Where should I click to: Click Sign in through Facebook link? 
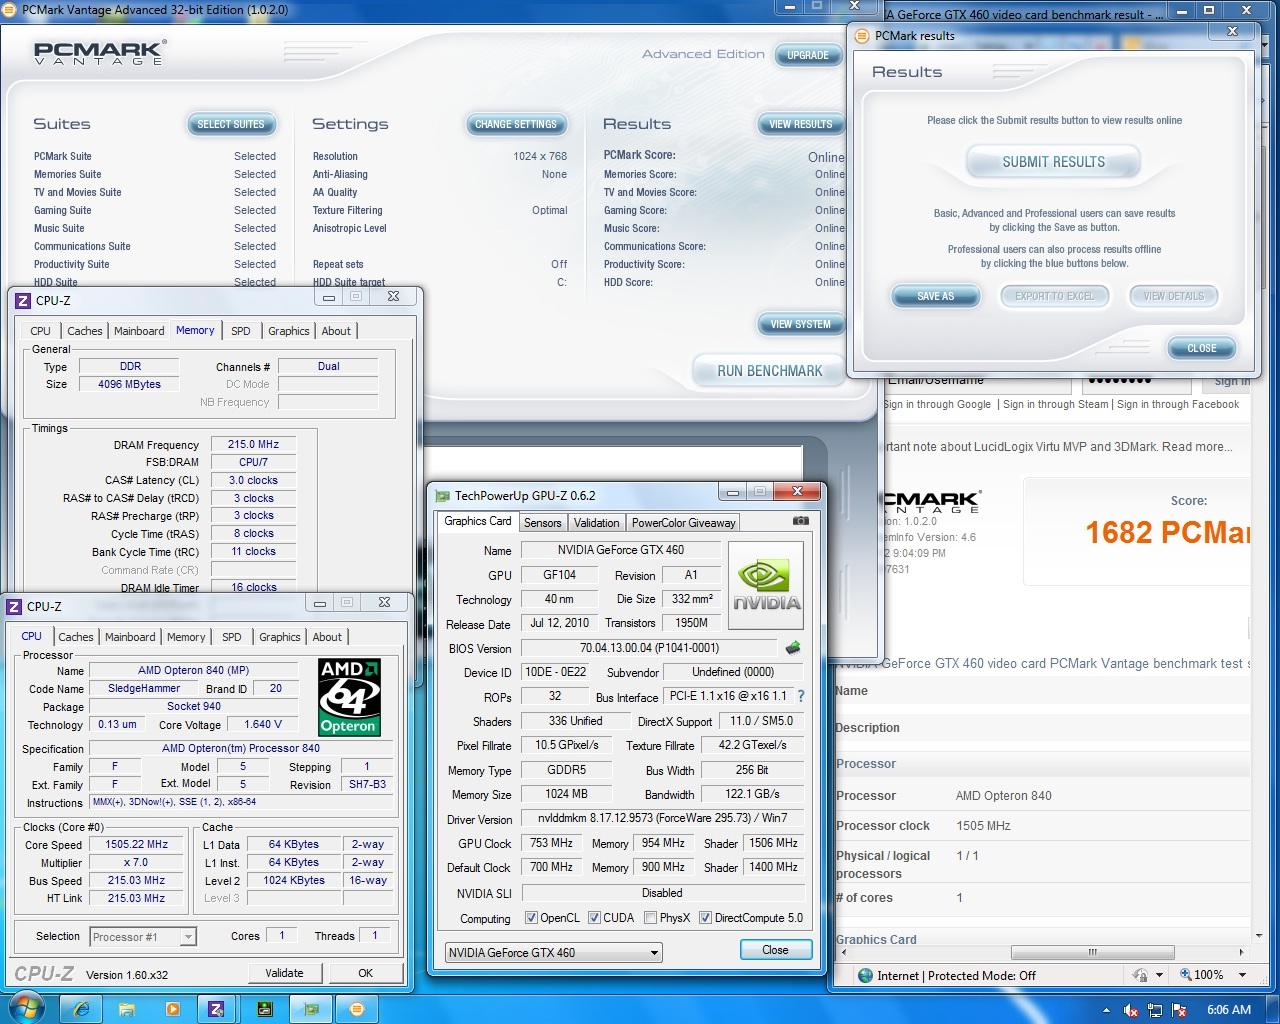pyautogui.click(x=1178, y=404)
